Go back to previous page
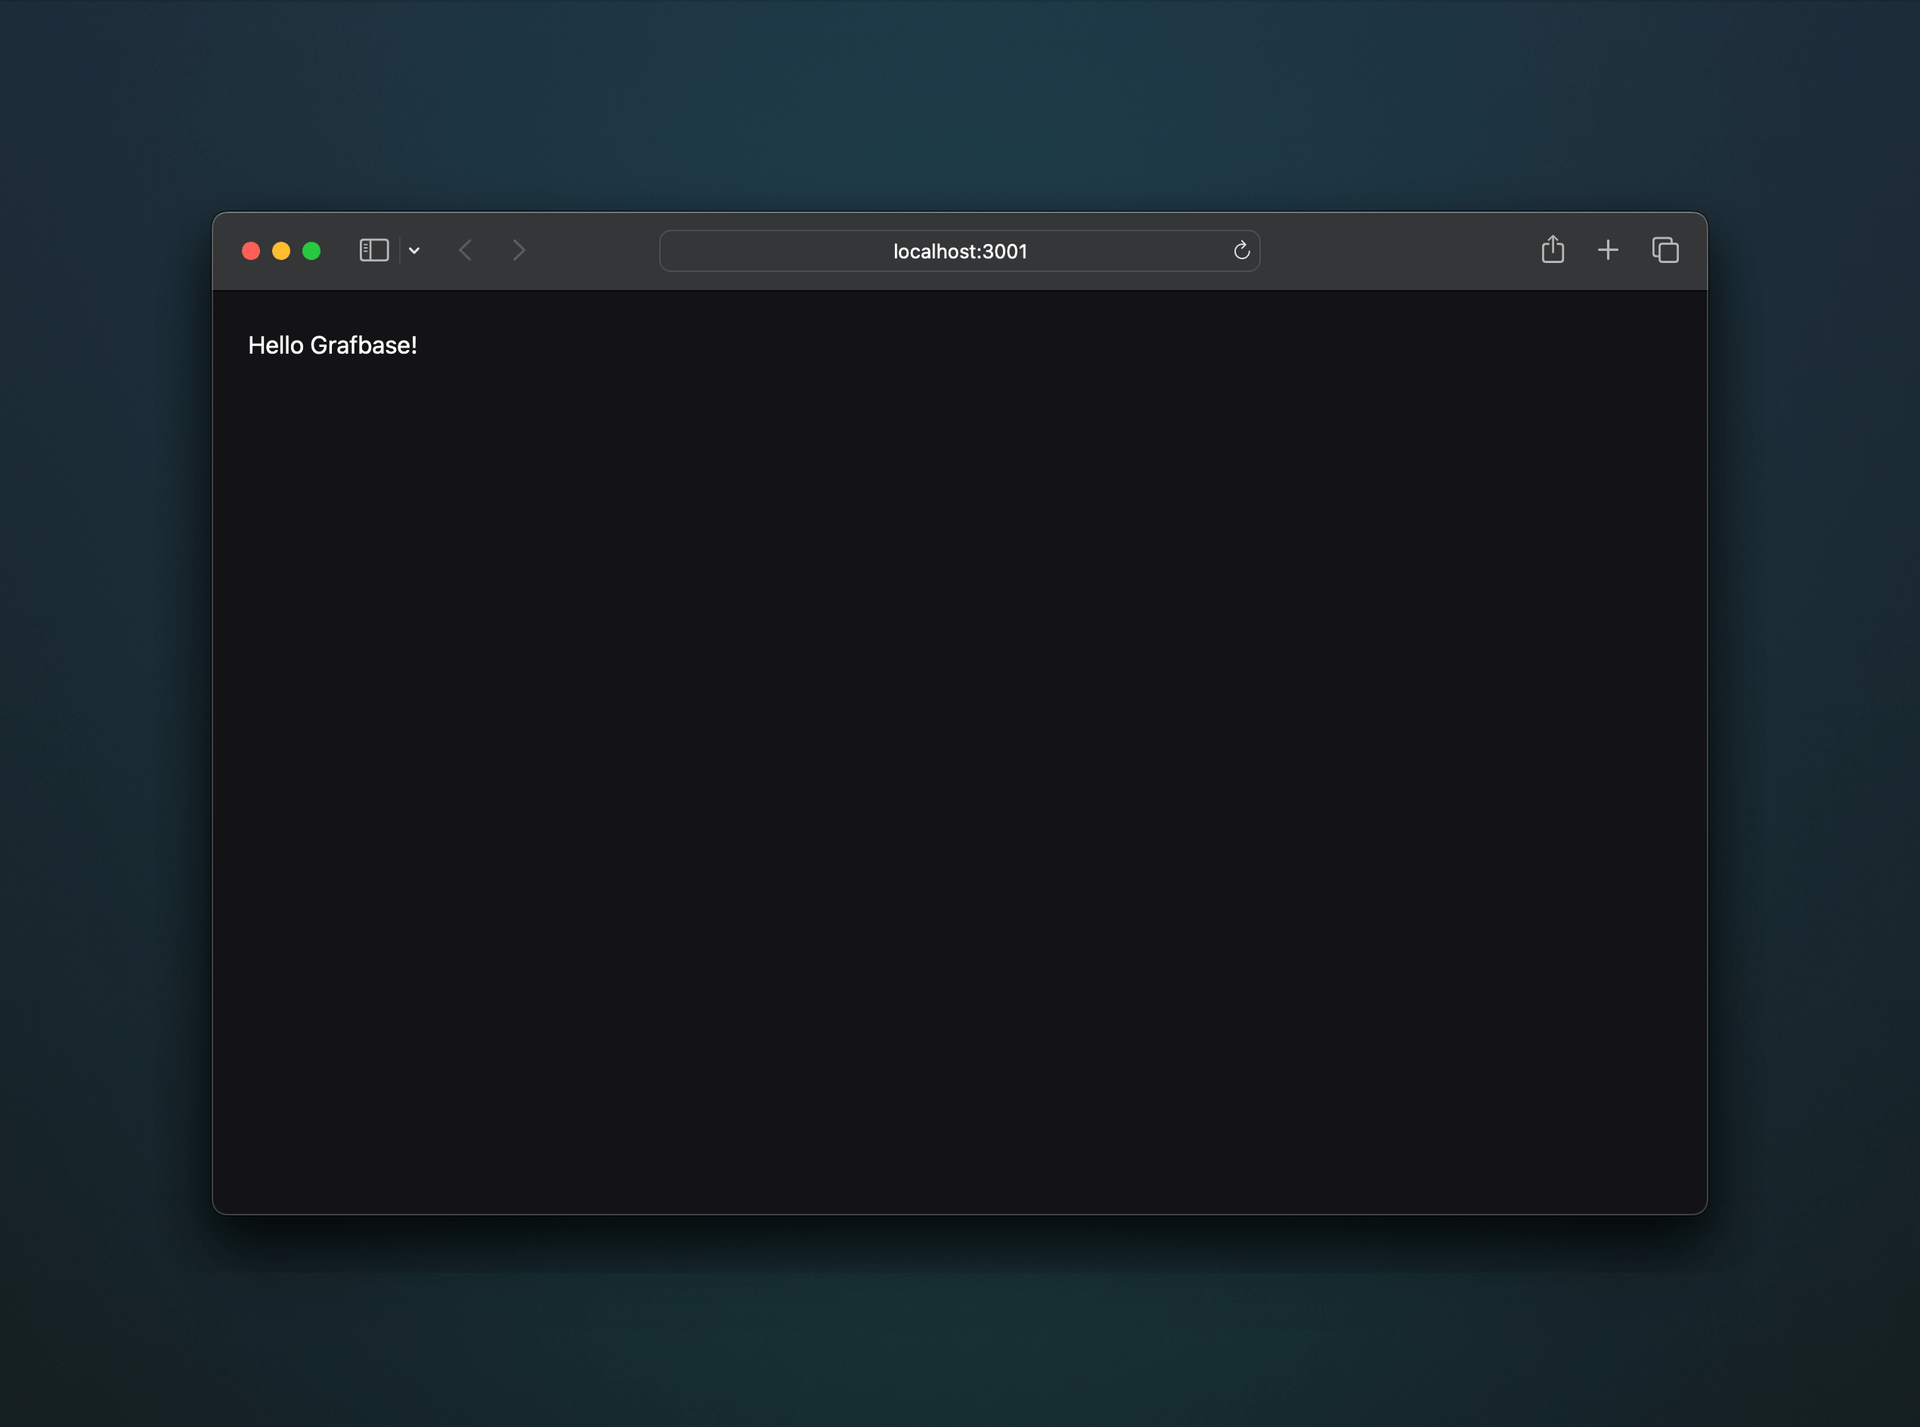Screen dimensions: 1920x1427 click(x=465, y=250)
